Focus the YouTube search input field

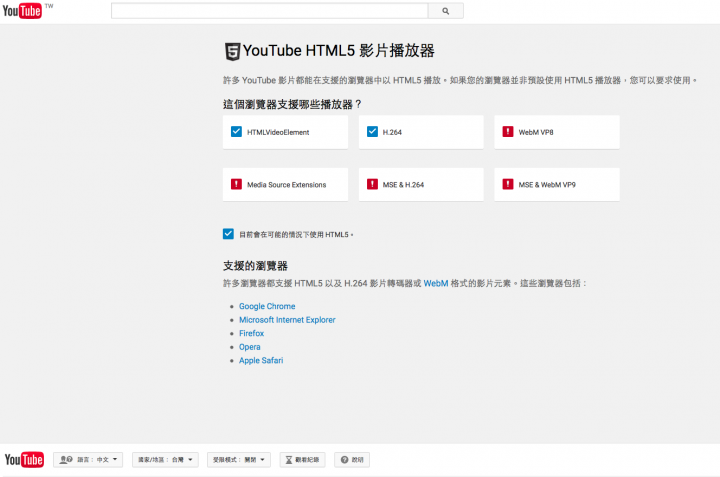[270, 11]
